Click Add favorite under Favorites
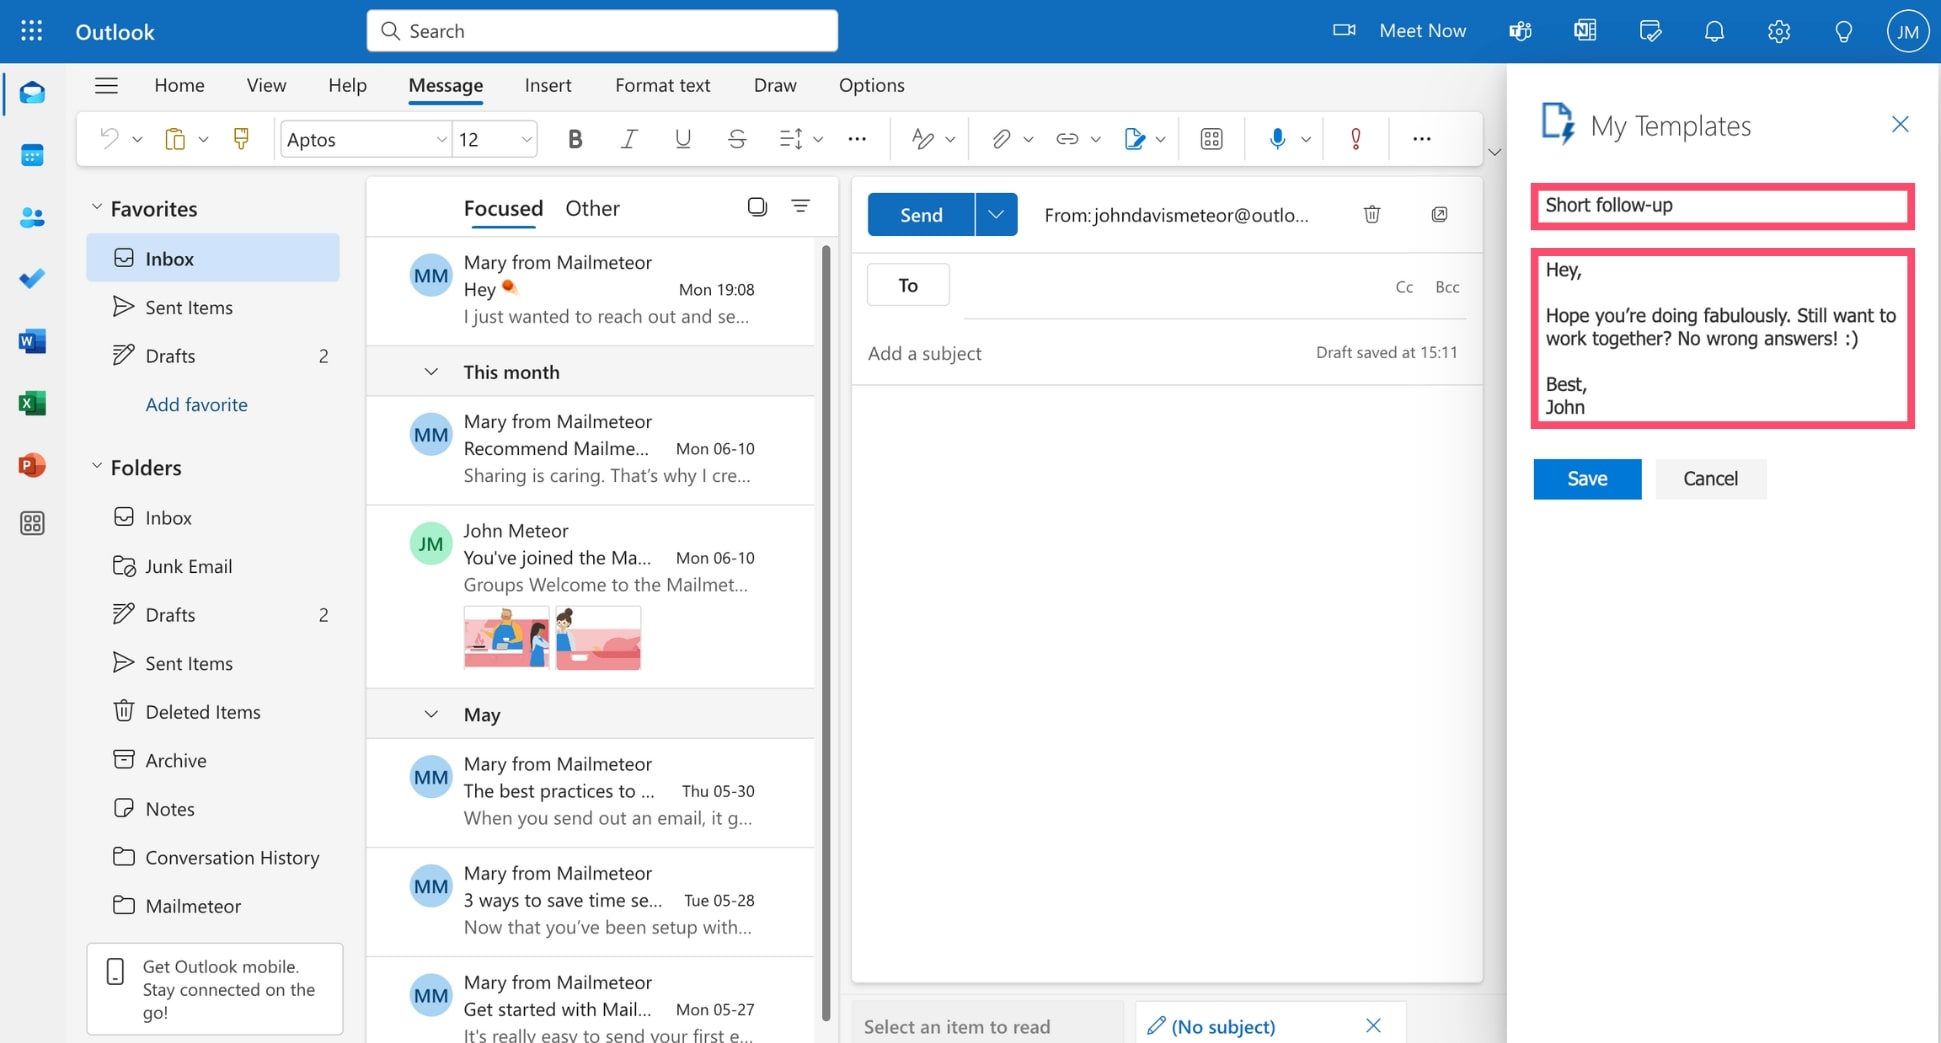Viewport: 1941px width, 1043px height. 196,404
